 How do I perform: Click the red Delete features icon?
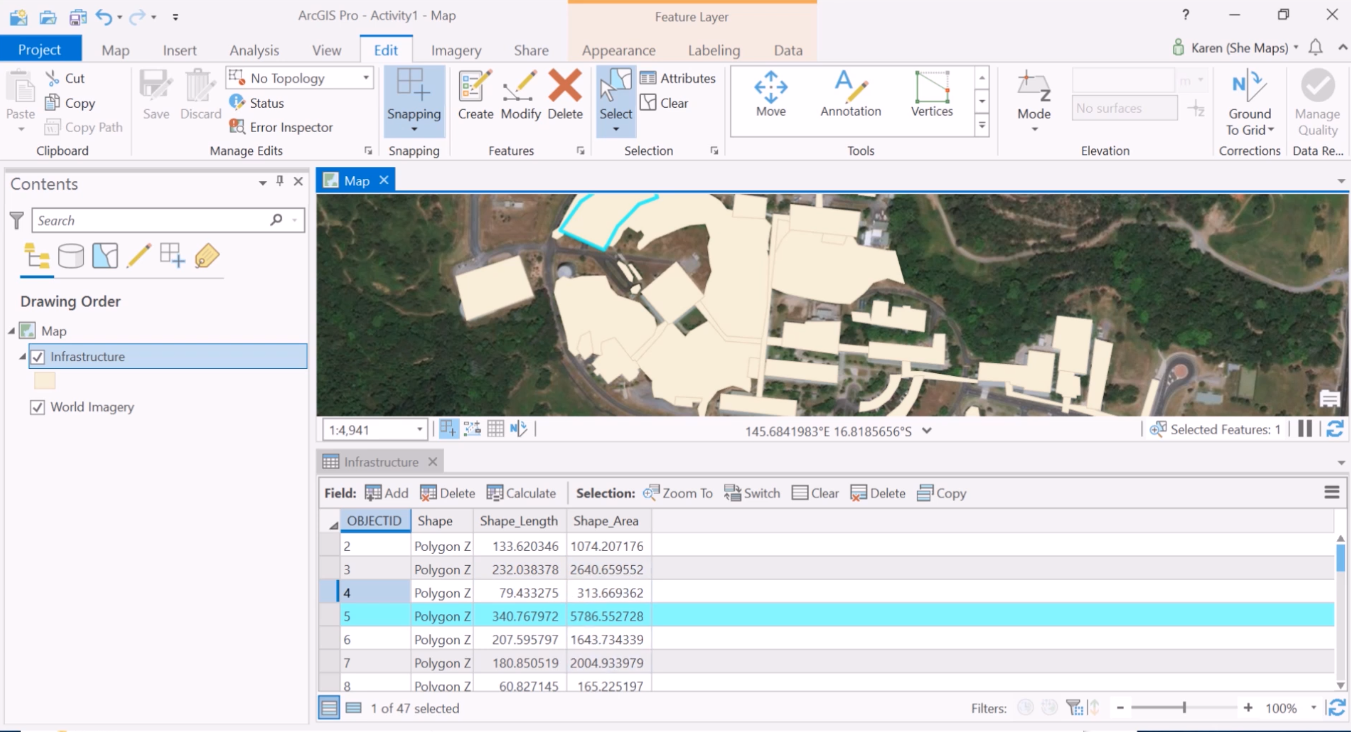pyautogui.click(x=565, y=86)
